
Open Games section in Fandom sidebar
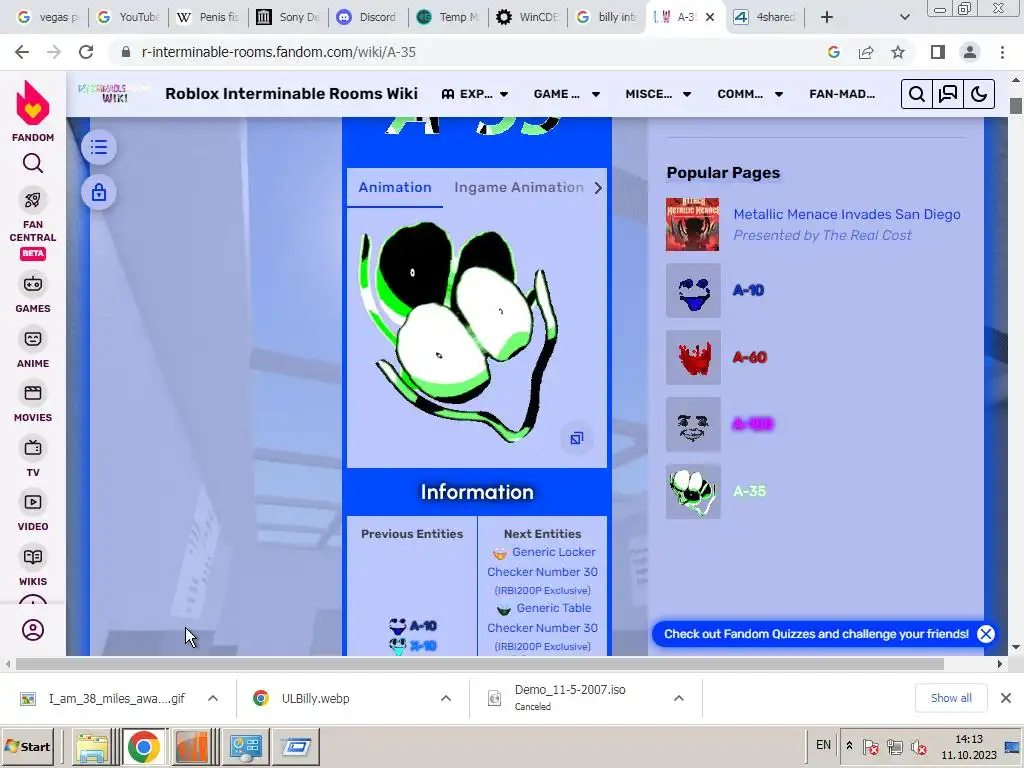pos(33,293)
